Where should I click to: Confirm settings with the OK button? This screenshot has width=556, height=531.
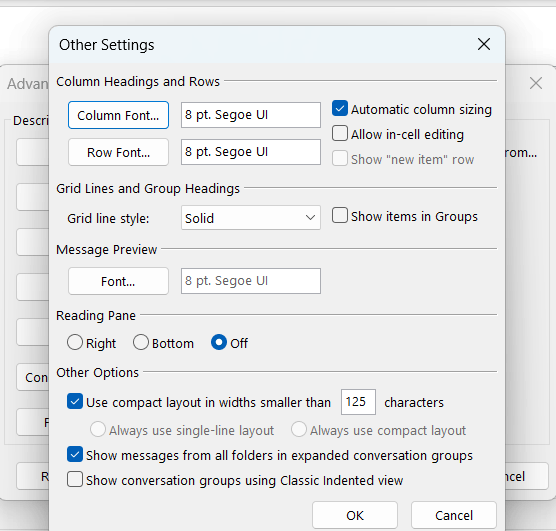(x=355, y=515)
